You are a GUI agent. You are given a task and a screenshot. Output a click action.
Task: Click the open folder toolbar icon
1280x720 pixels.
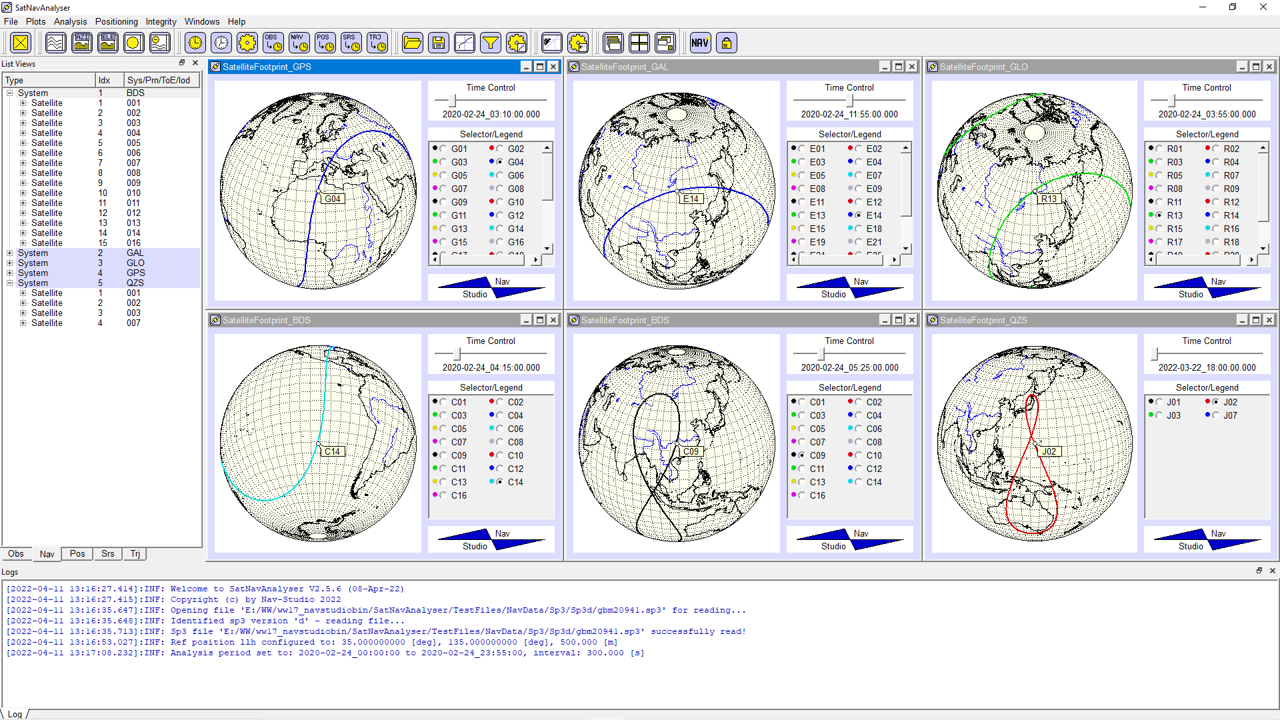point(412,42)
